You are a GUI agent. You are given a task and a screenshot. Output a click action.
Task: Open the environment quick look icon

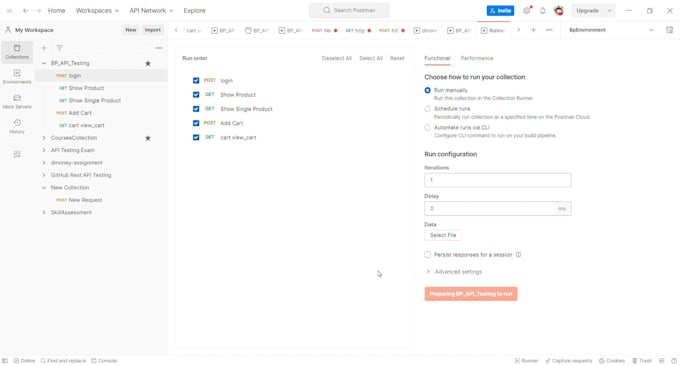point(670,30)
